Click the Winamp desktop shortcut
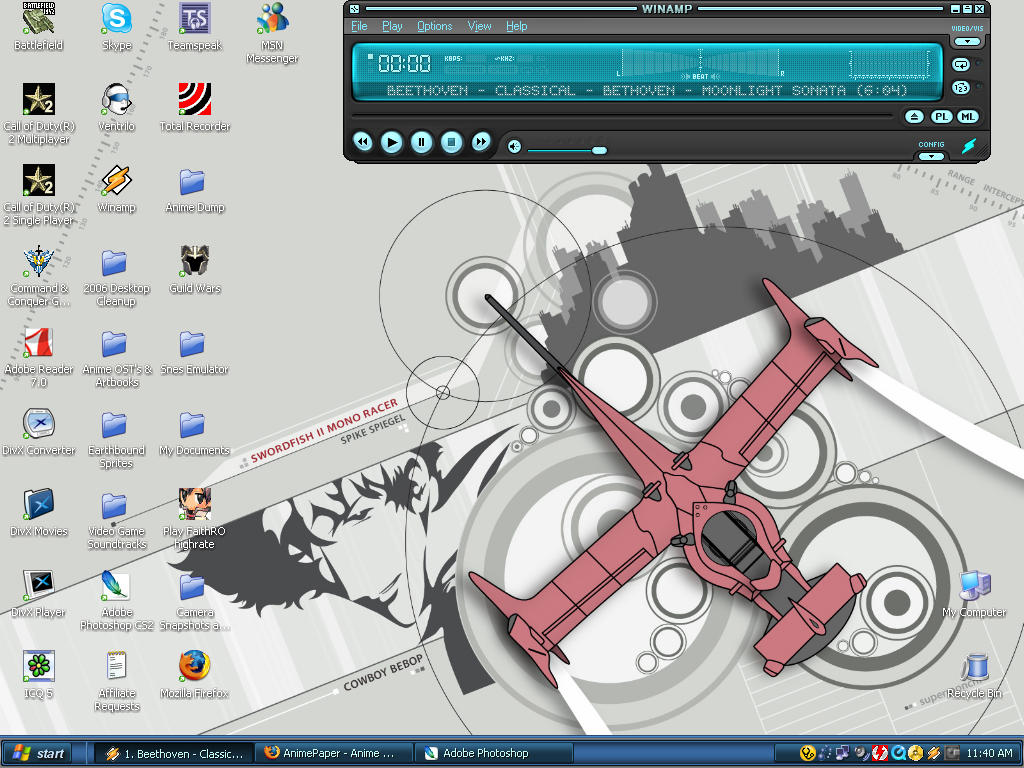 [116, 188]
